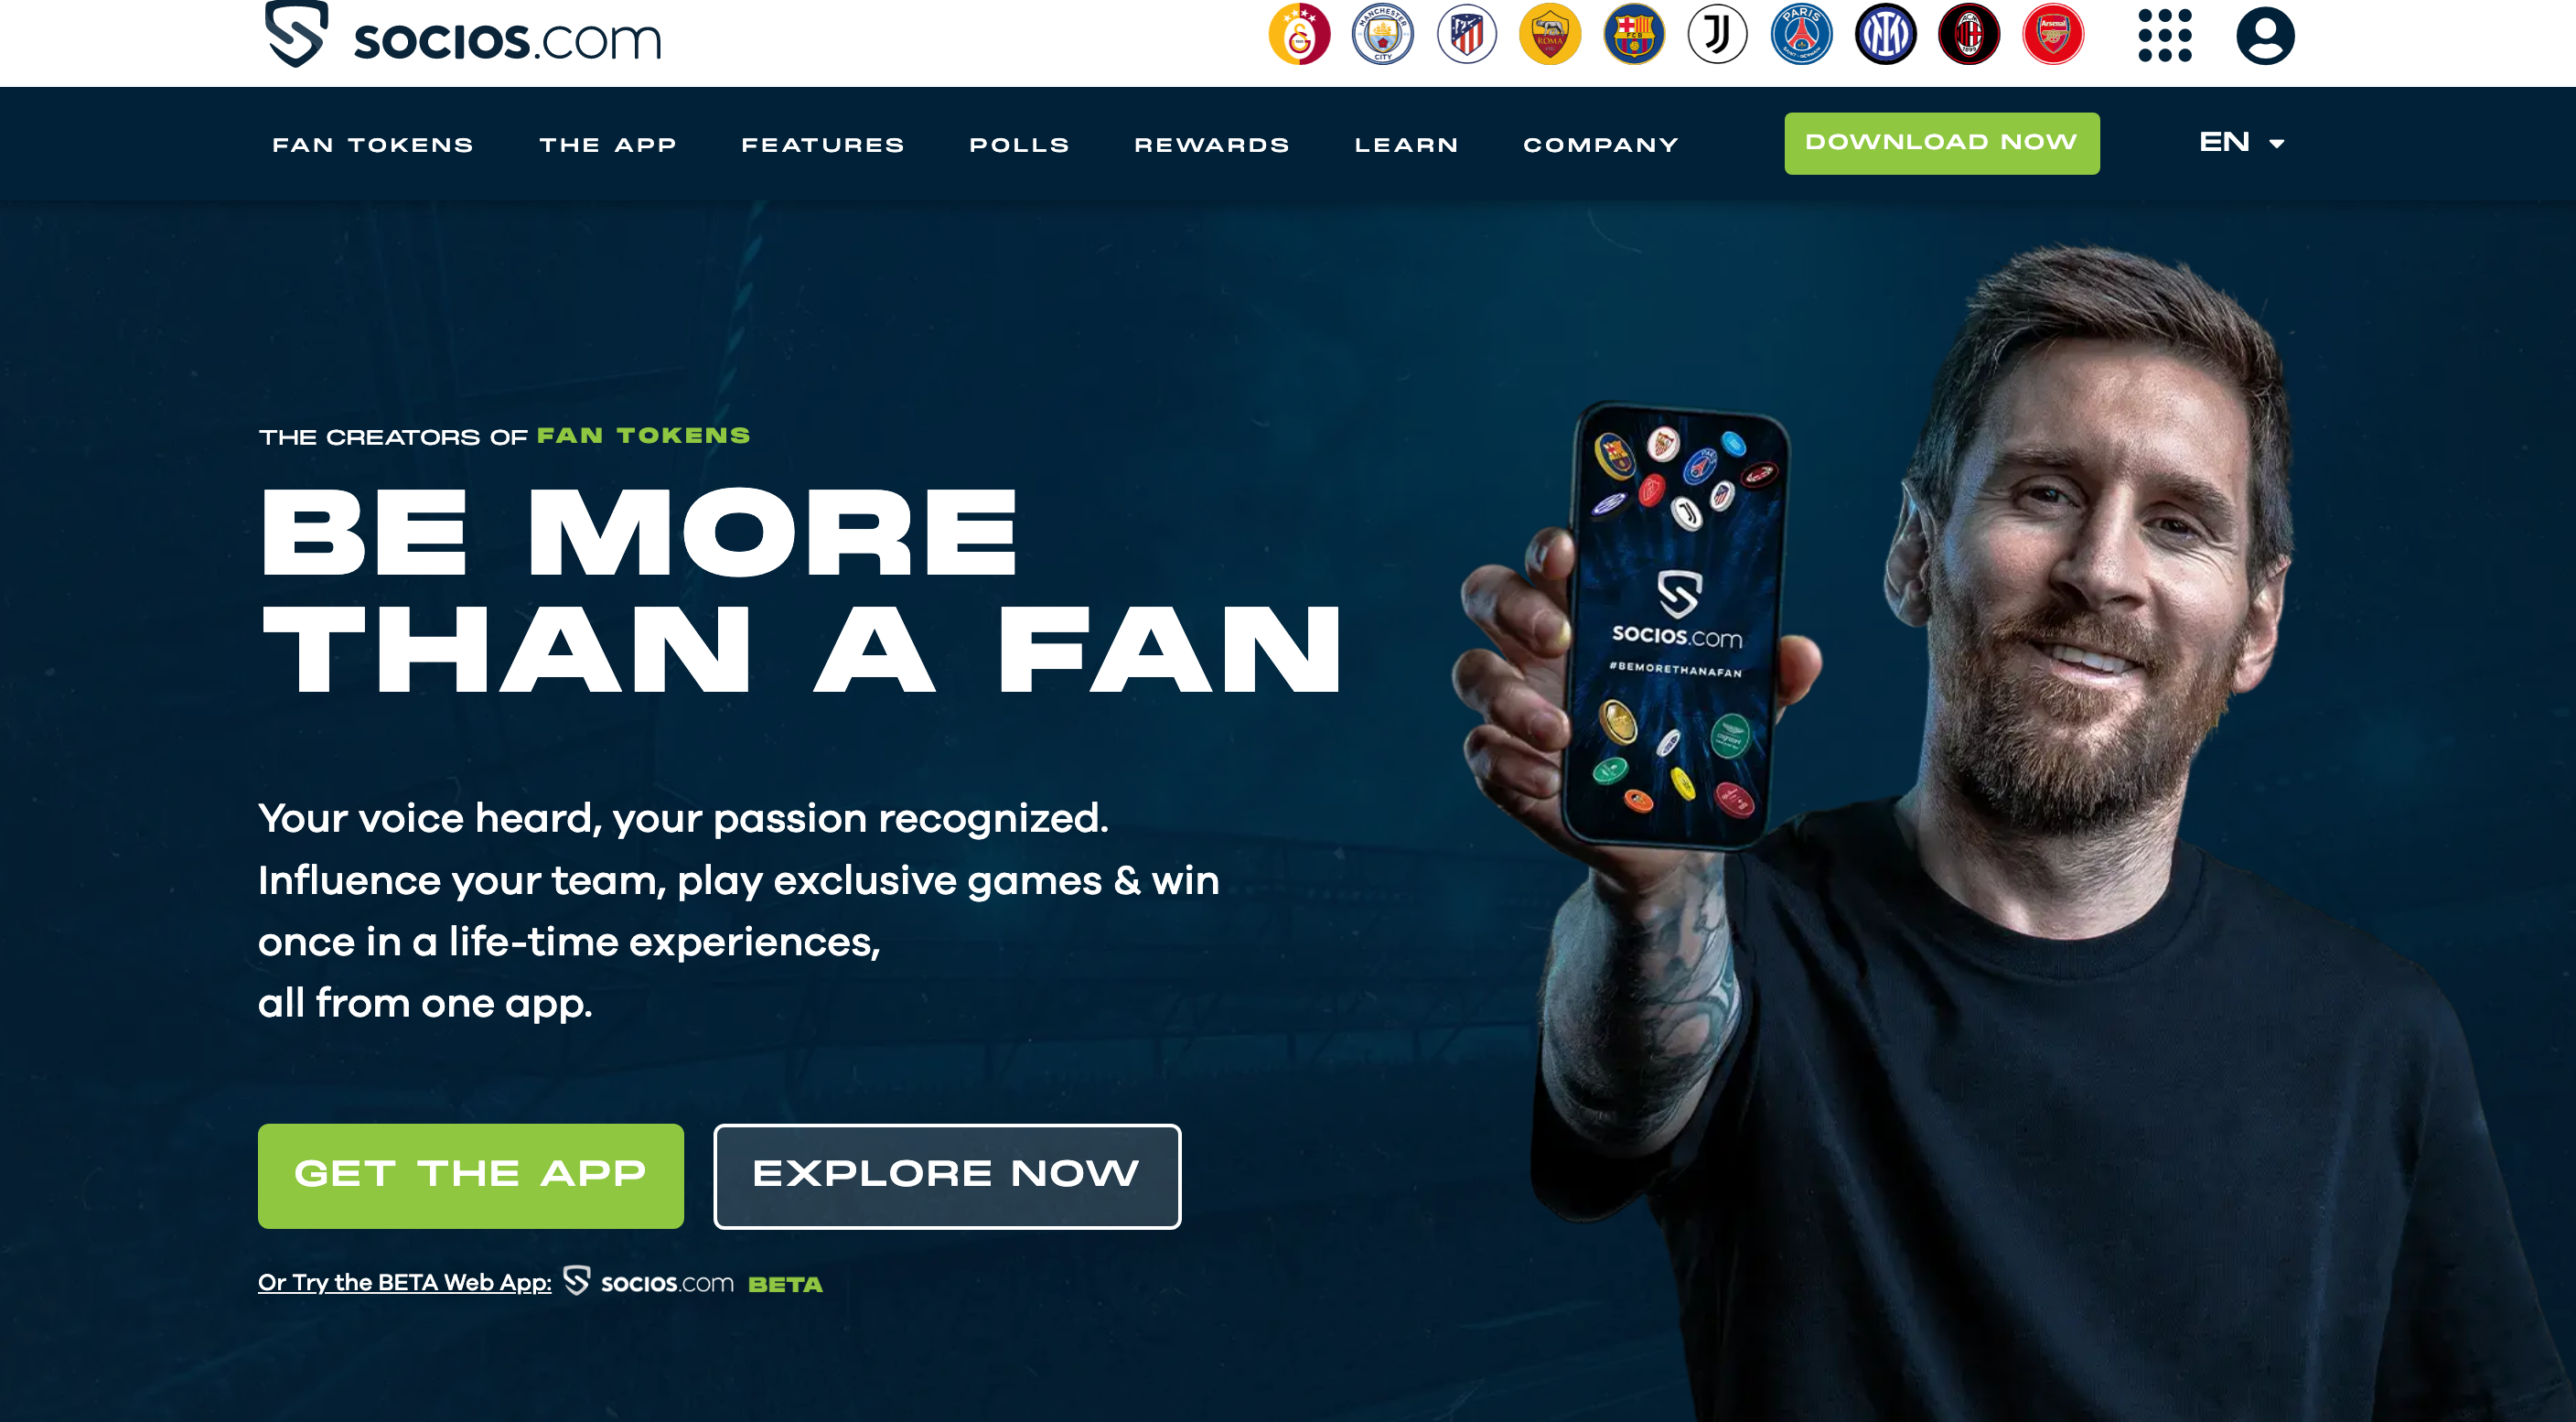Expand the EN language dropdown

coord(2242,143)
